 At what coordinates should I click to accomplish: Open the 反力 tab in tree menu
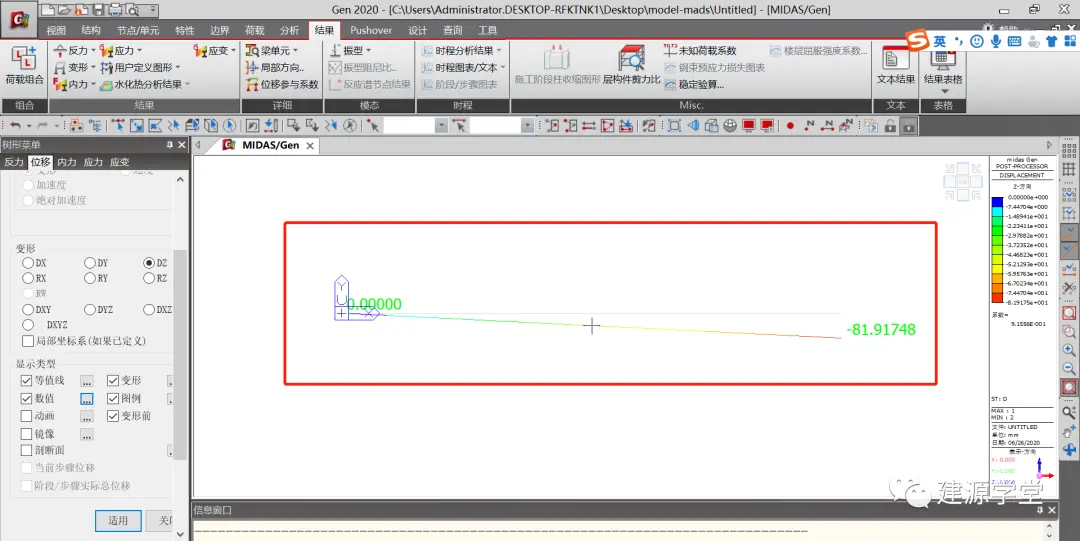14,162
